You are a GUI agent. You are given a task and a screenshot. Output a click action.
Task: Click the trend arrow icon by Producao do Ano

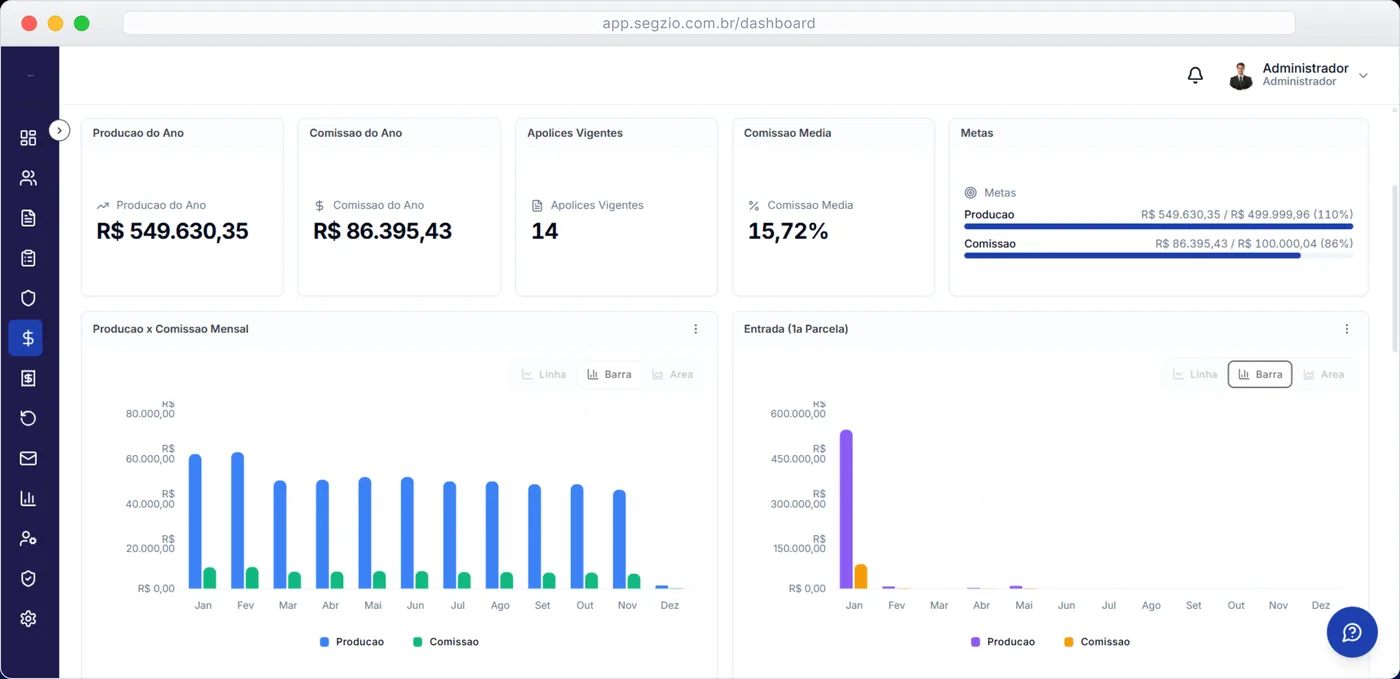[102, 206]
